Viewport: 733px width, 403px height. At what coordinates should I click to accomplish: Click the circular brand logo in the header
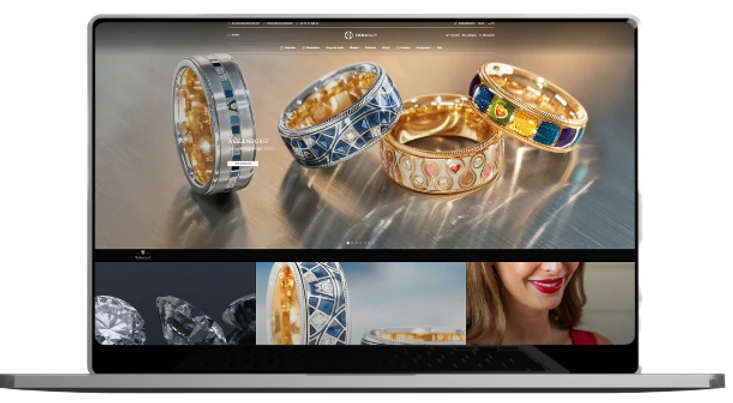(348, 35)
